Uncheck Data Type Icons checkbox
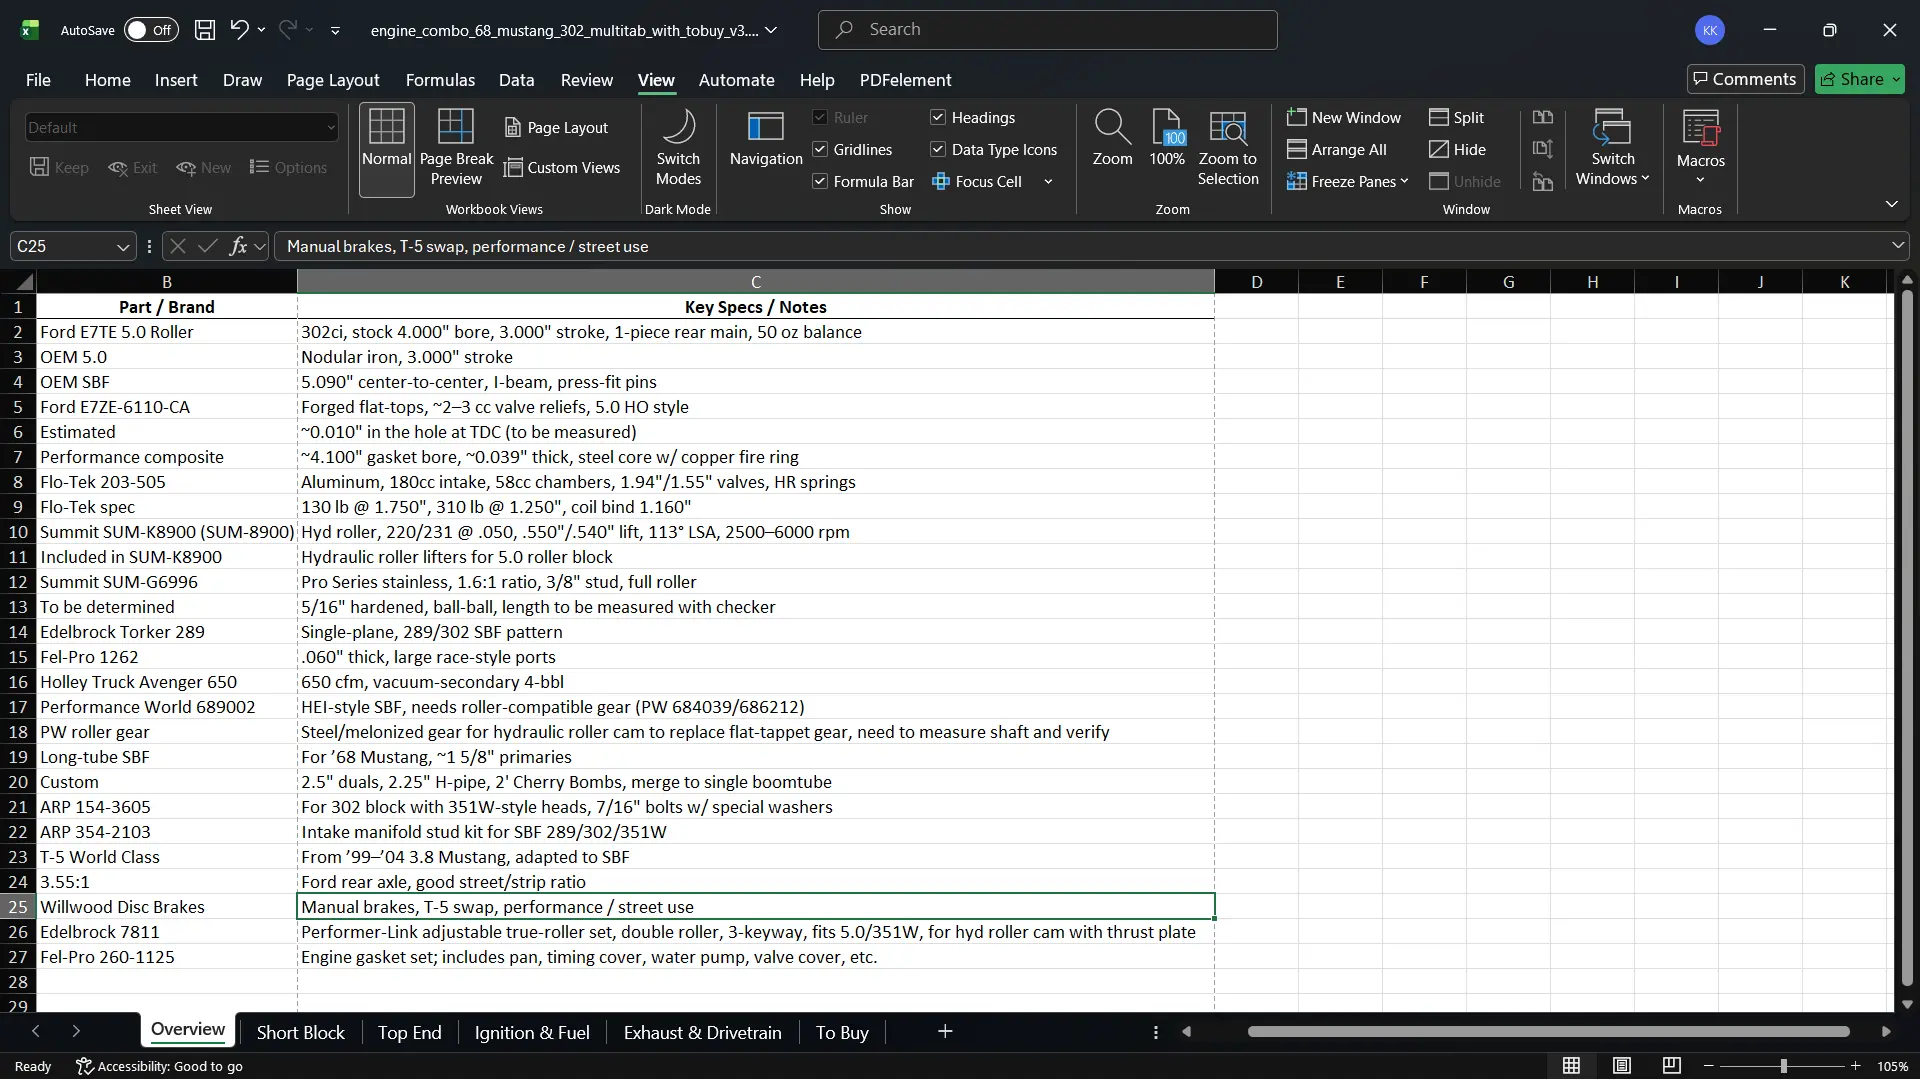1920x1080 pixels. pos(938,150)
